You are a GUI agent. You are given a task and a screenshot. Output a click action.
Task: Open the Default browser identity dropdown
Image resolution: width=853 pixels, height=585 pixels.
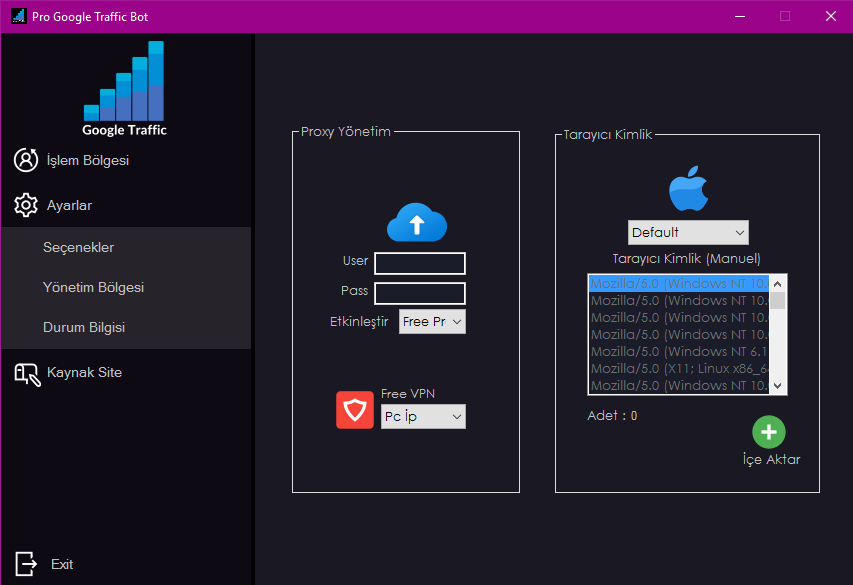tap(688, 232)
